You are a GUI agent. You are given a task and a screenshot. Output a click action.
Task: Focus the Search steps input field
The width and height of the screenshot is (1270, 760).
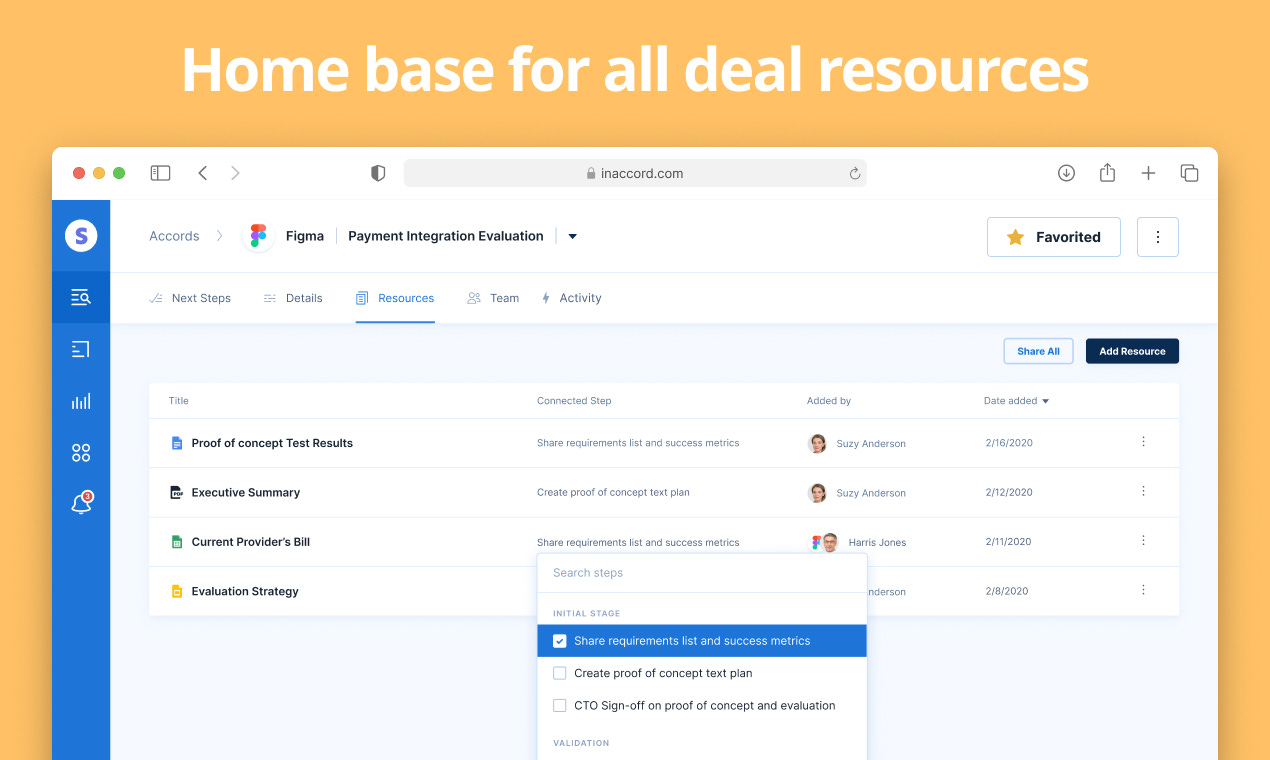point(702,573)
